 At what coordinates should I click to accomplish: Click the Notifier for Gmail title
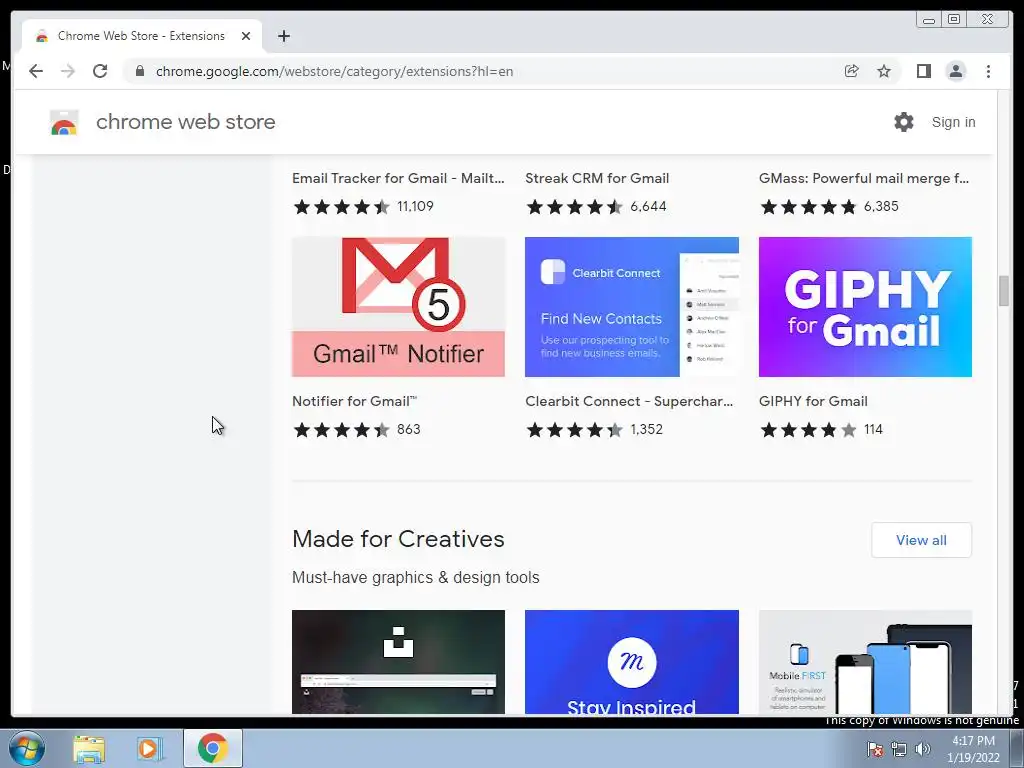click(x=355, y=401)
